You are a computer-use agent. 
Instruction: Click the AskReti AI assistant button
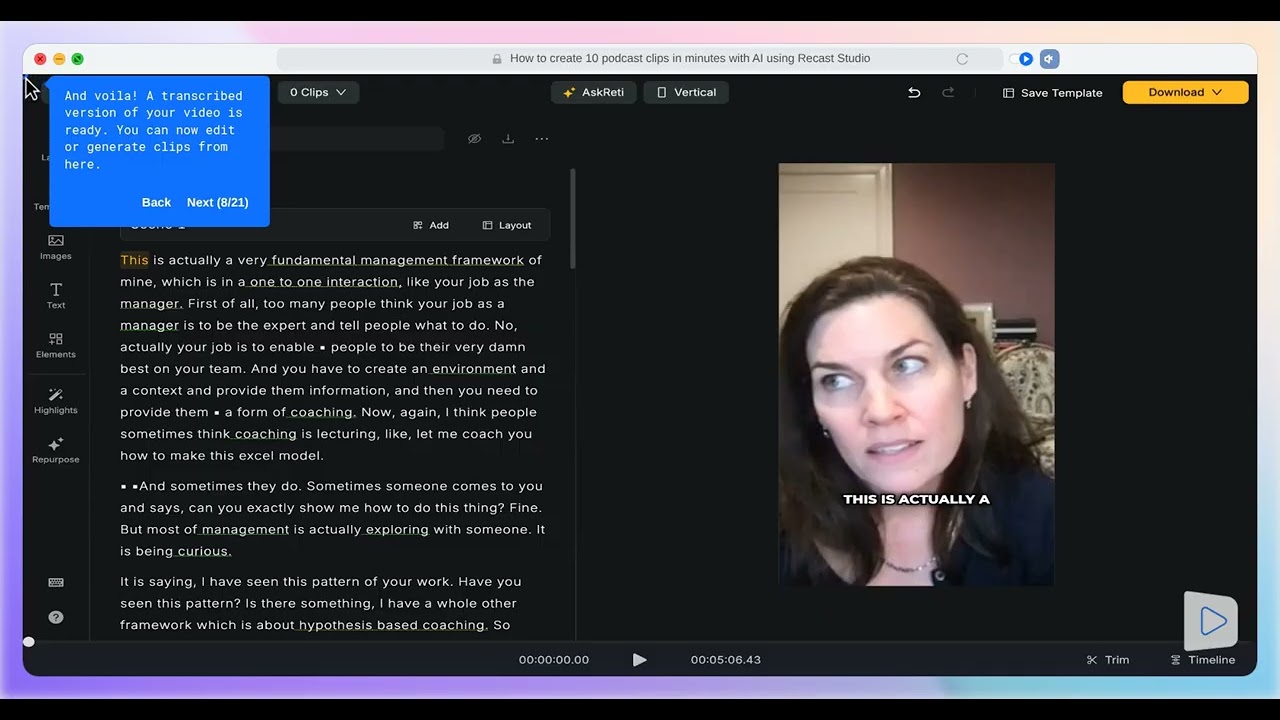[594, 92]
